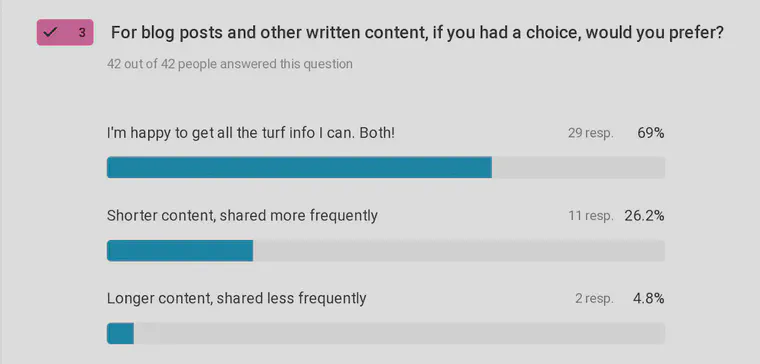Screen dimensions: 760x364
Task: Click the 26.2% percentage value
Action: tap(644, 216)
